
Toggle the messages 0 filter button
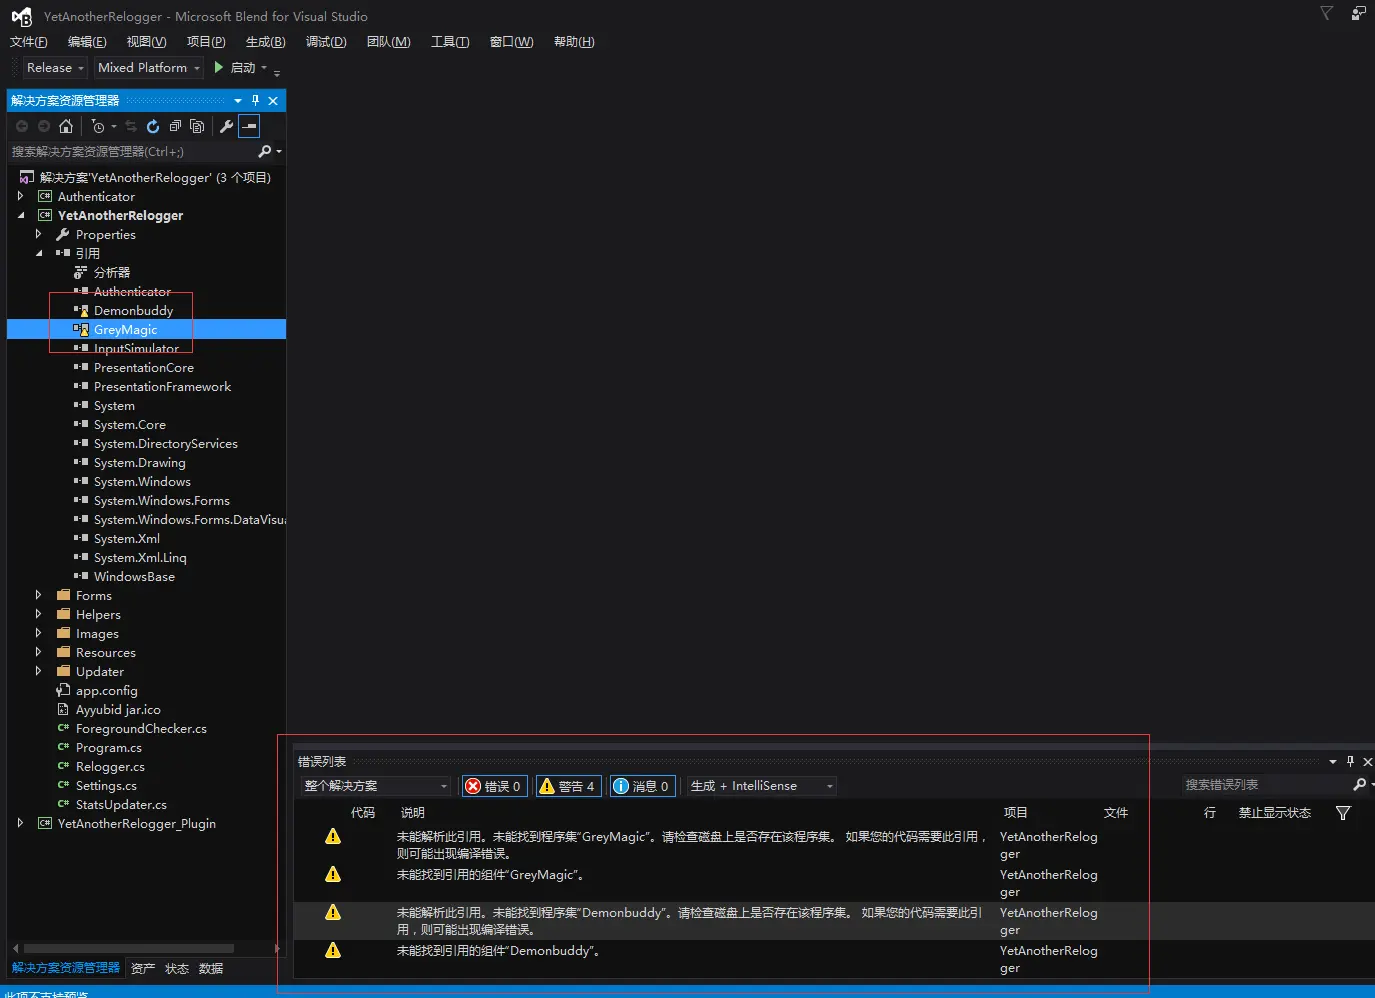(641, 786)
